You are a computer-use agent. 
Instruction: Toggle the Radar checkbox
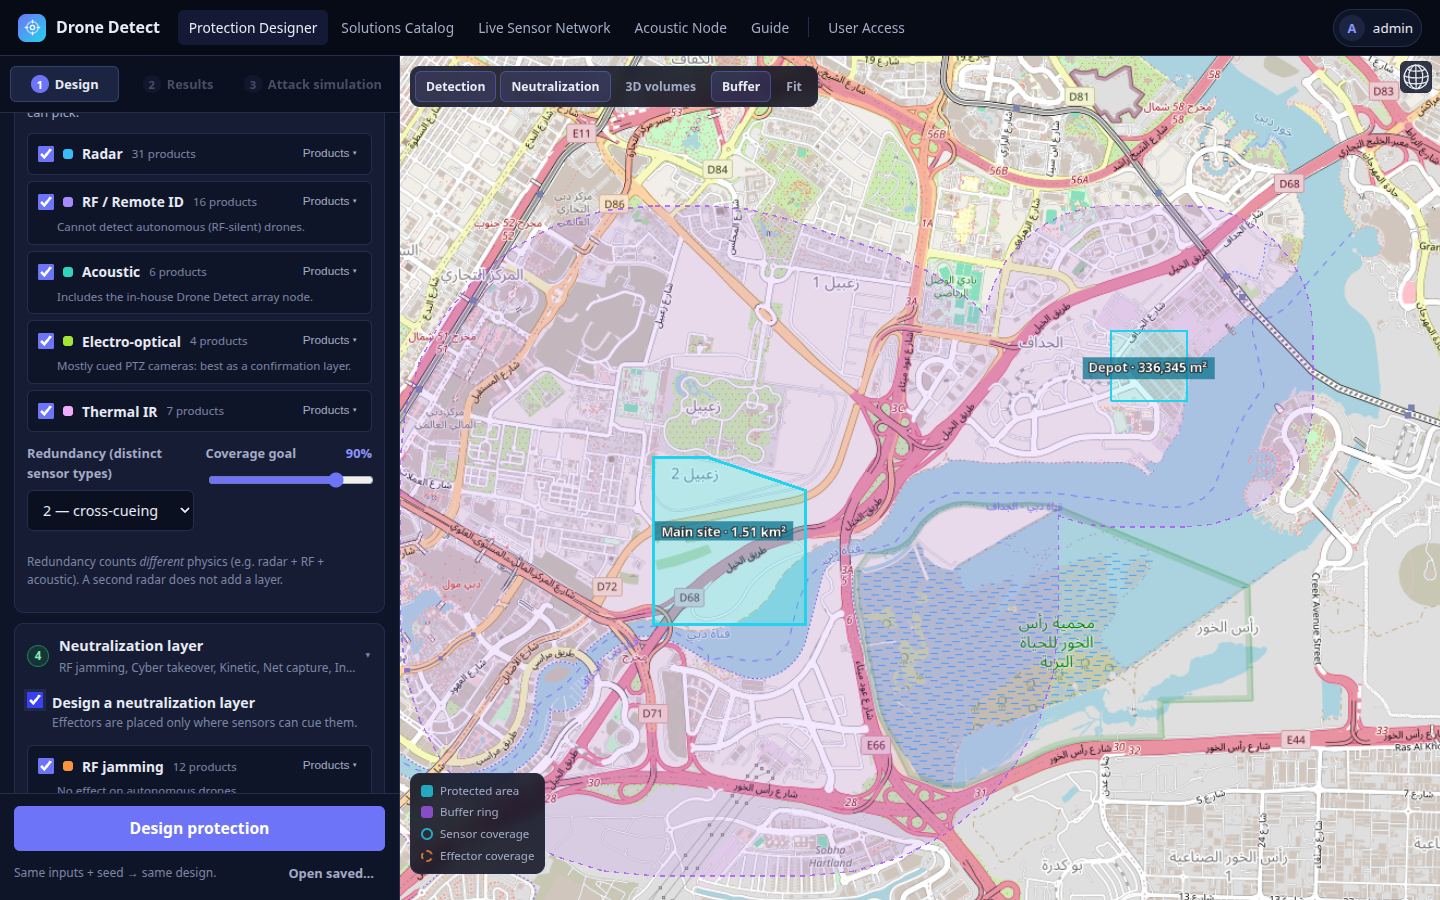[x=46, y=154]
